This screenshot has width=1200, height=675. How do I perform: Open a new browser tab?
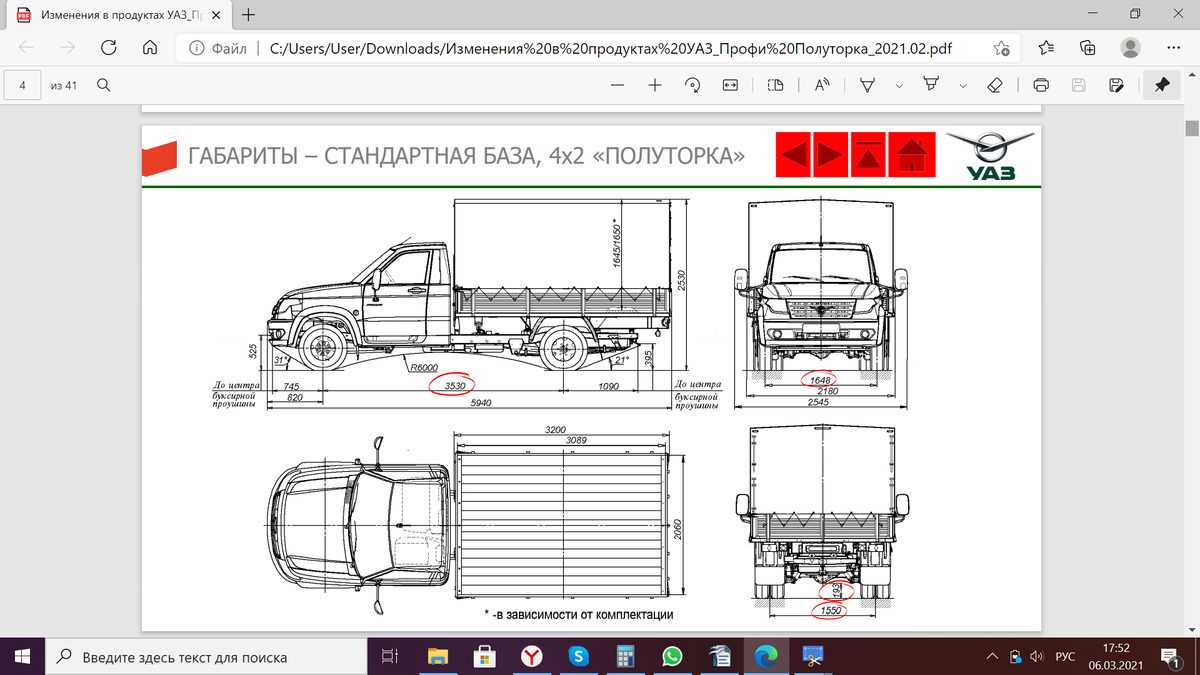pos(248,15)
